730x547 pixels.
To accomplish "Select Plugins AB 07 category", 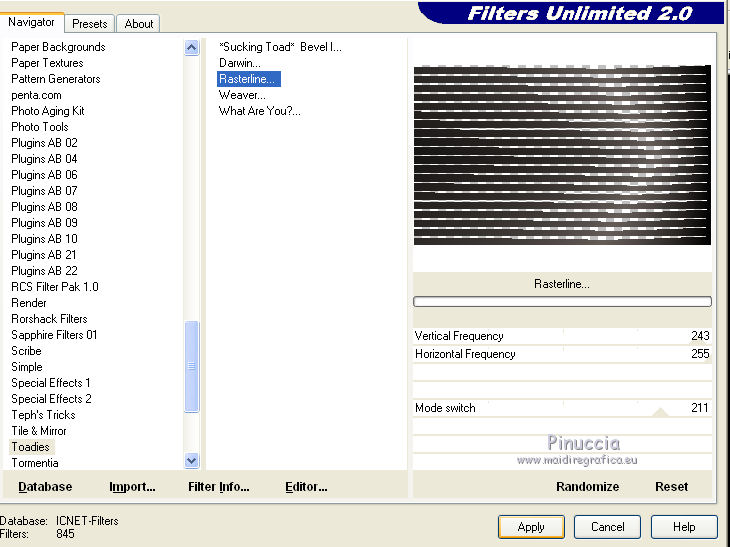I will [44, 191].
